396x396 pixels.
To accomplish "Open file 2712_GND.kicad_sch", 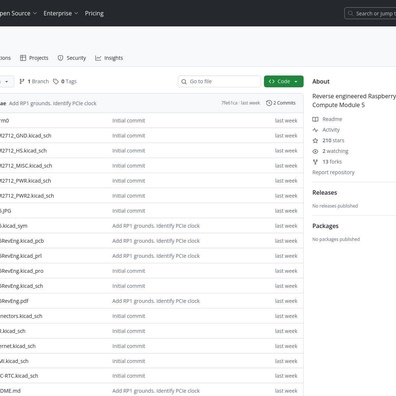I will click(26, 136).
